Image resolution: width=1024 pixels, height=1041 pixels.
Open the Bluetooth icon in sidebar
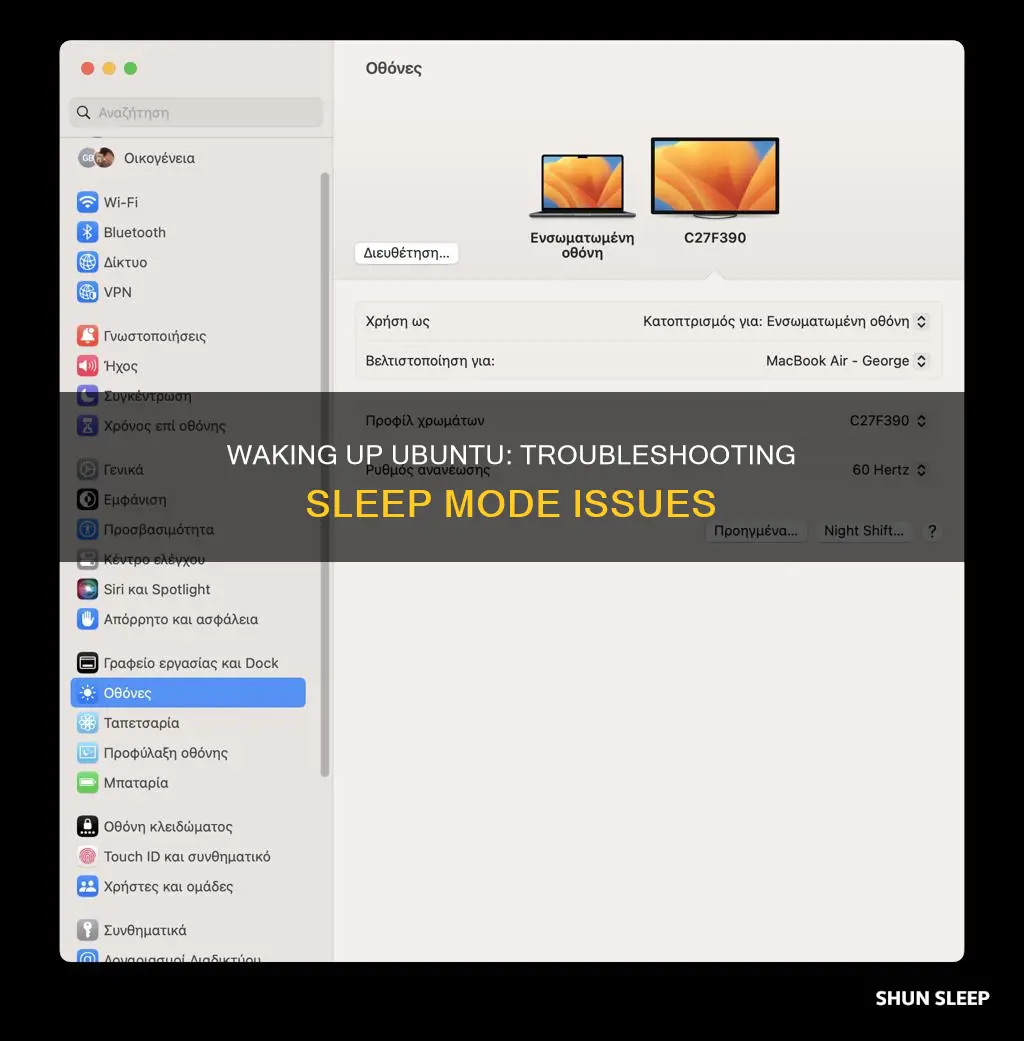point(87,232)
